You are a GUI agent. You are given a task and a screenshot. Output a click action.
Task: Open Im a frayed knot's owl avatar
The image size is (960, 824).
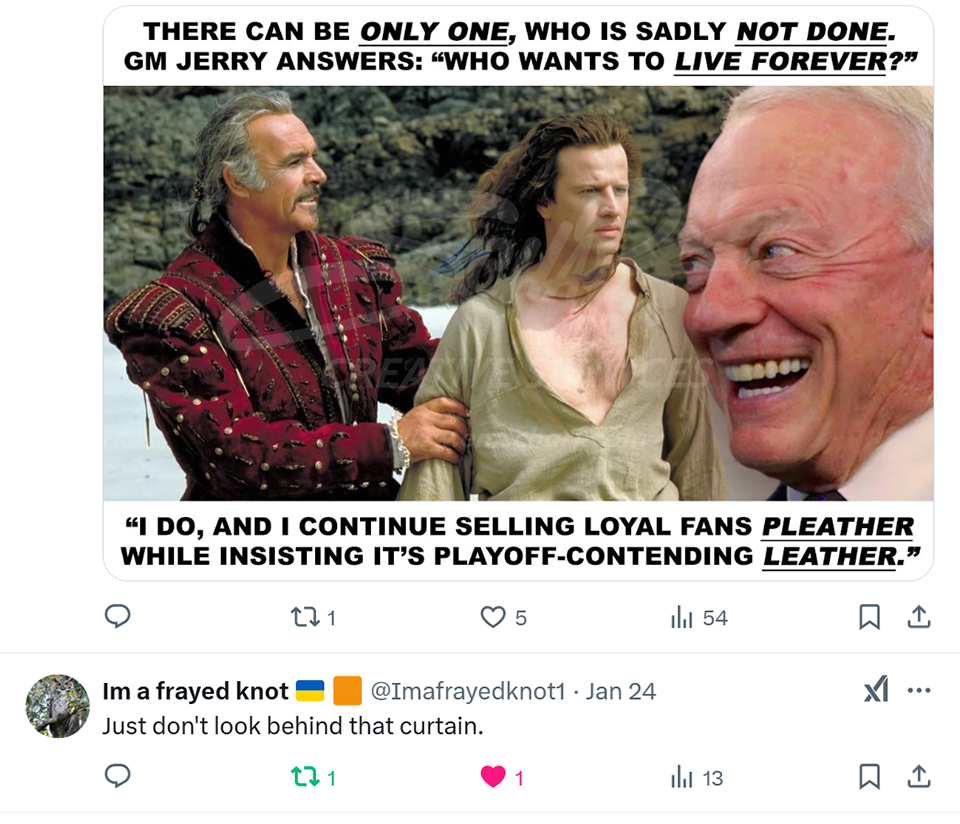pyautogui.click(x=58, y=706)
